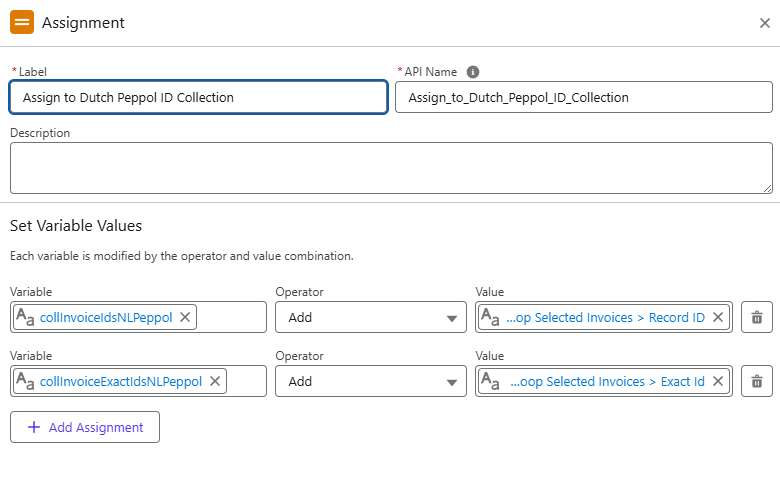780x477 pixels.
Task: Close the Assignment panel
Action: click(765, 23)
